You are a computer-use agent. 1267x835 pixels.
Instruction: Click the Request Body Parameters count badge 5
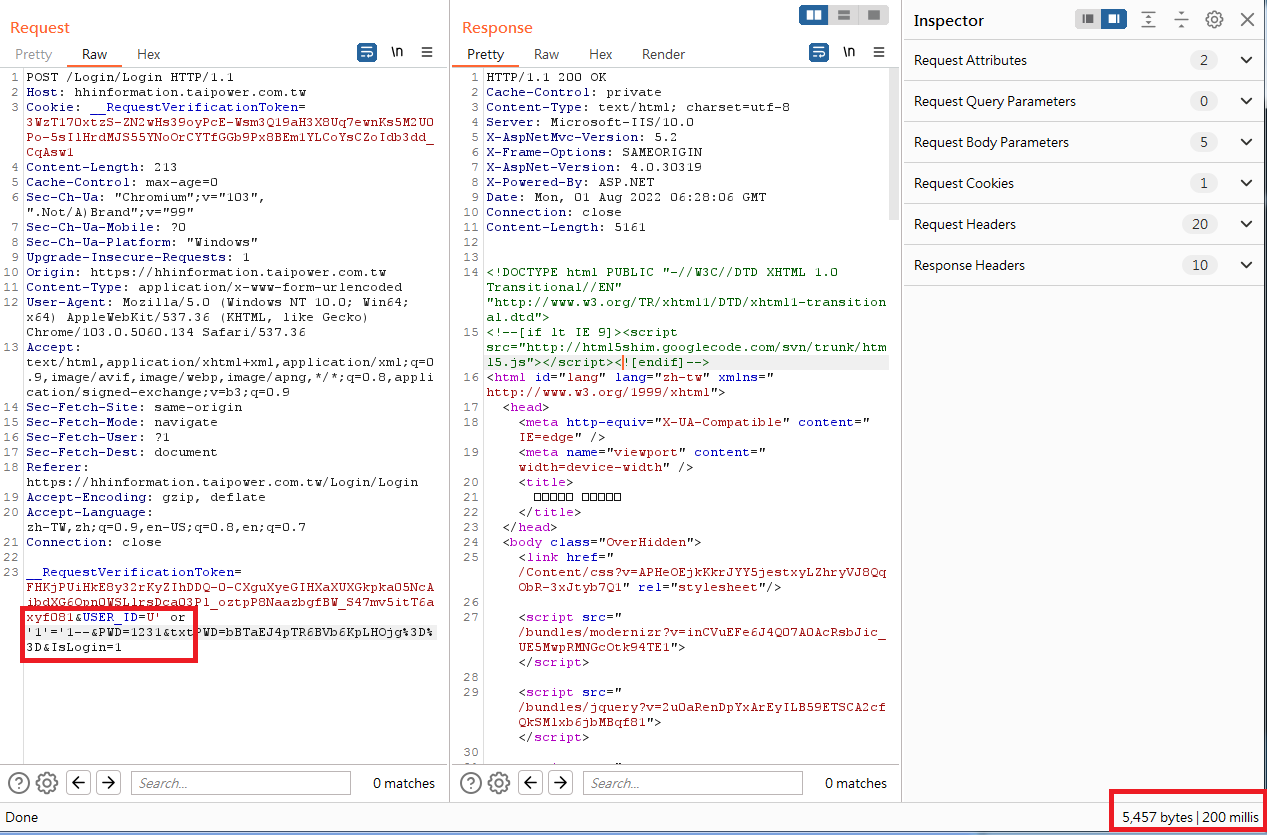pos(1203,142)
